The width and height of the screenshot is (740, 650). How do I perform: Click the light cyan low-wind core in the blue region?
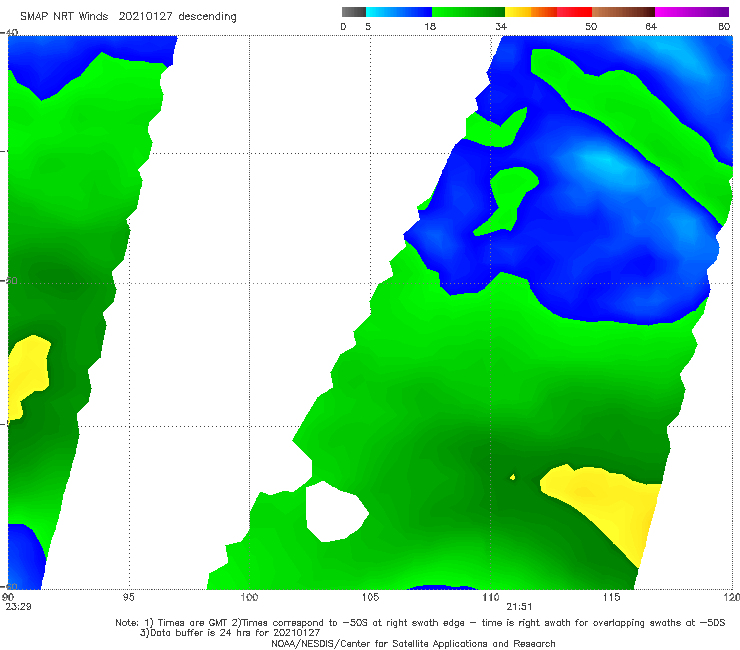pyautogui.click(x=606, y=163)
